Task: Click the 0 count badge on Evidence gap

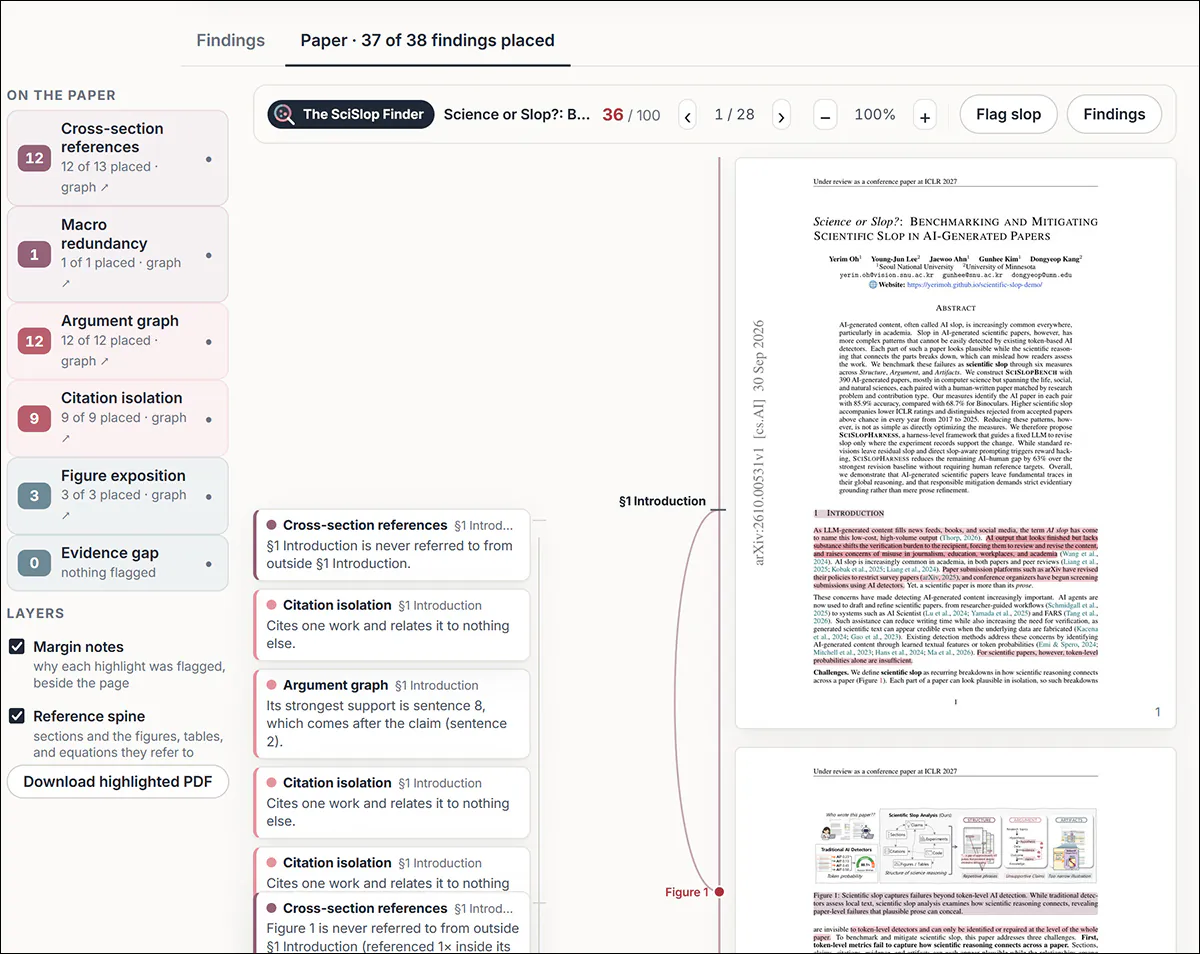Action: [34, 563]
